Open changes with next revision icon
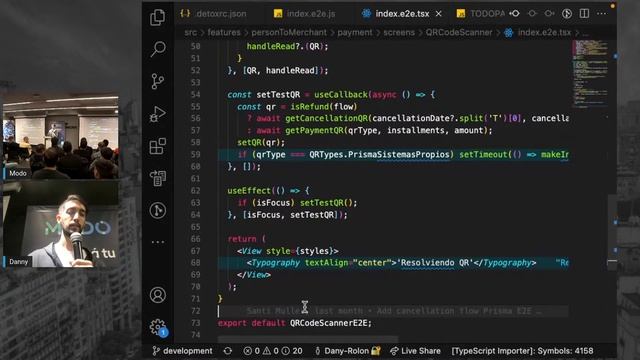640x360 pixels. [549, 13]
